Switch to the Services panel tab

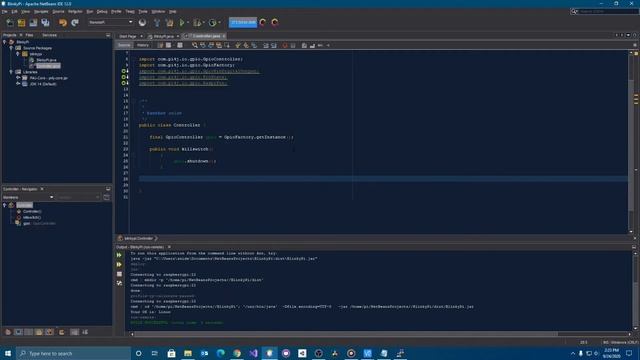[49, 35]
